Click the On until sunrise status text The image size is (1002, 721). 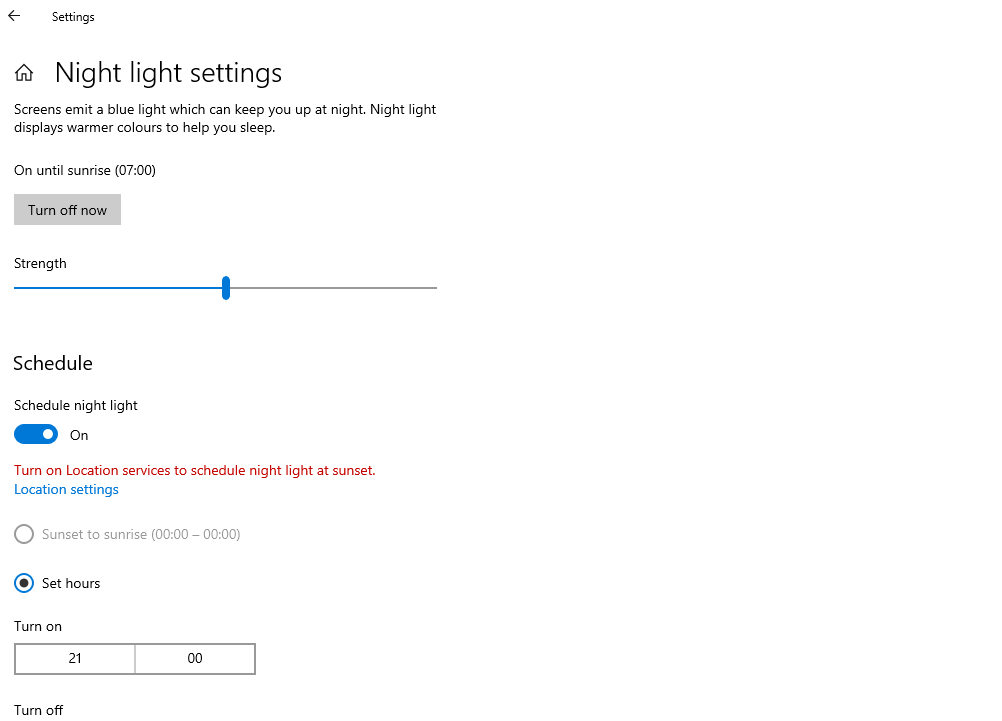[x=85, y=170]
